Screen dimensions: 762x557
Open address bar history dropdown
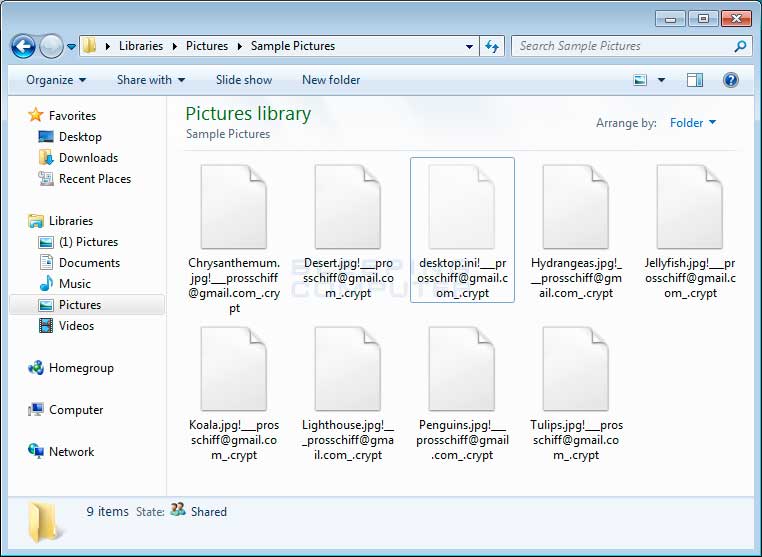pos(469,47)
